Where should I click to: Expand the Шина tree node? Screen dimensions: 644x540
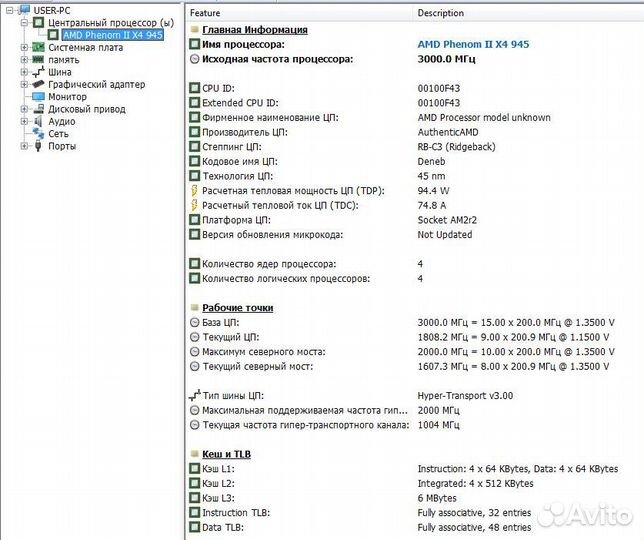pos(24,72)
